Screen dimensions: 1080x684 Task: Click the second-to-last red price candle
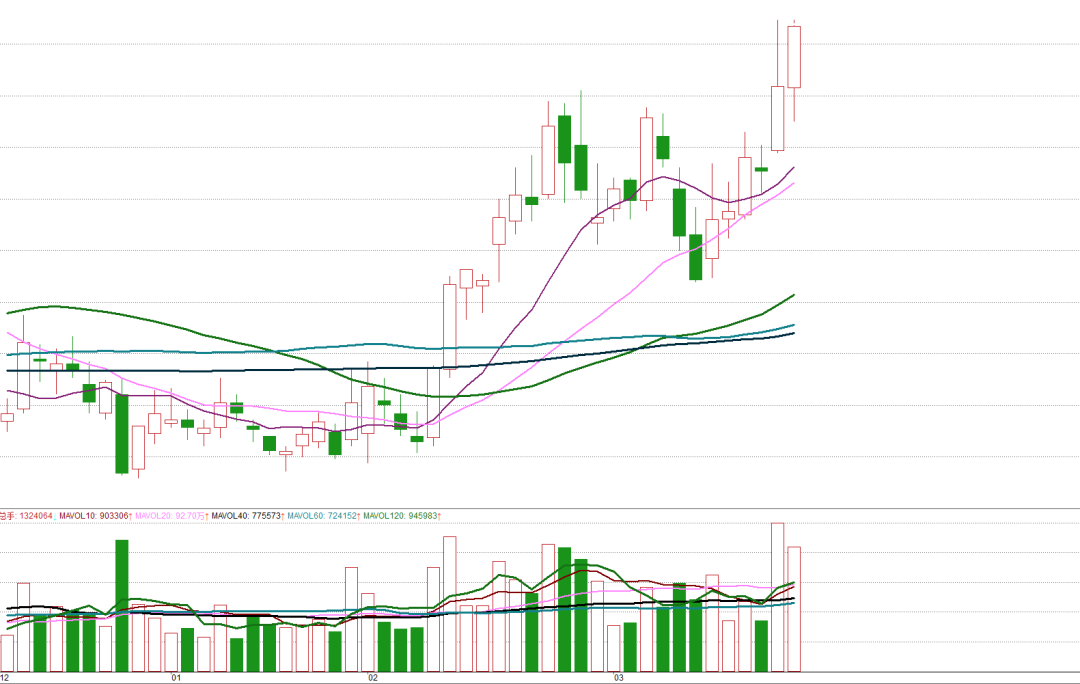coord(777,118)
